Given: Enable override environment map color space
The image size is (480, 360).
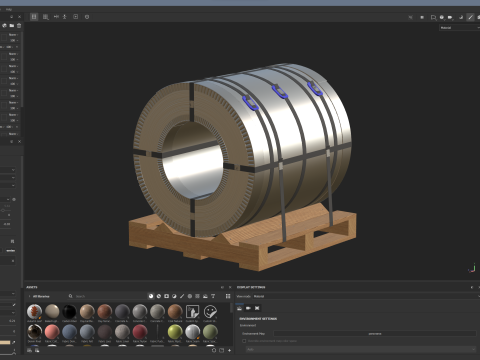Looking at the screenshot, I should (244, 341).
